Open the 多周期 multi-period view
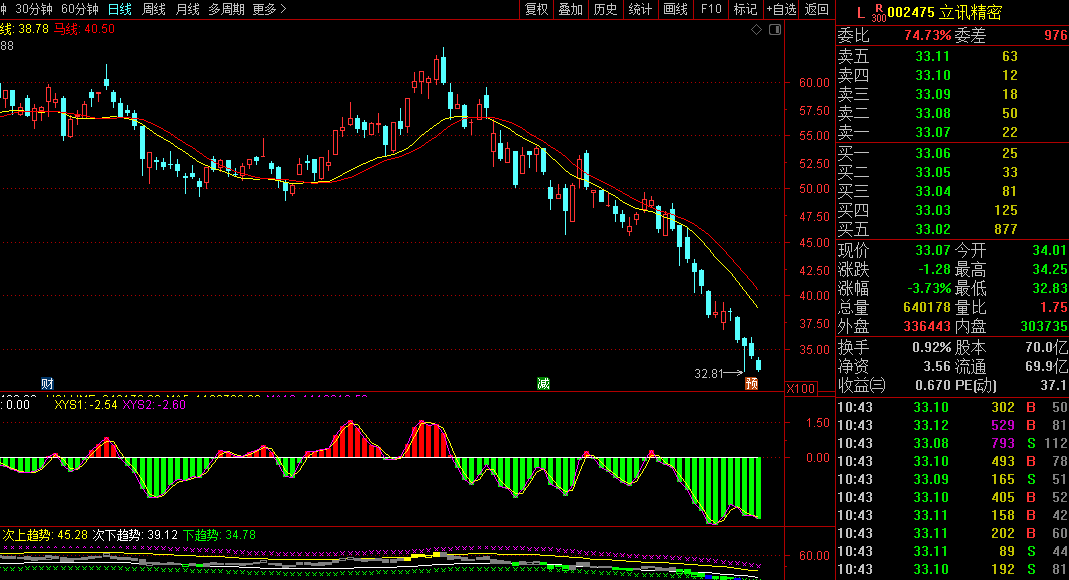This screenshot has width=1069, height=580. pyautogui.click(x=226, y=10)
